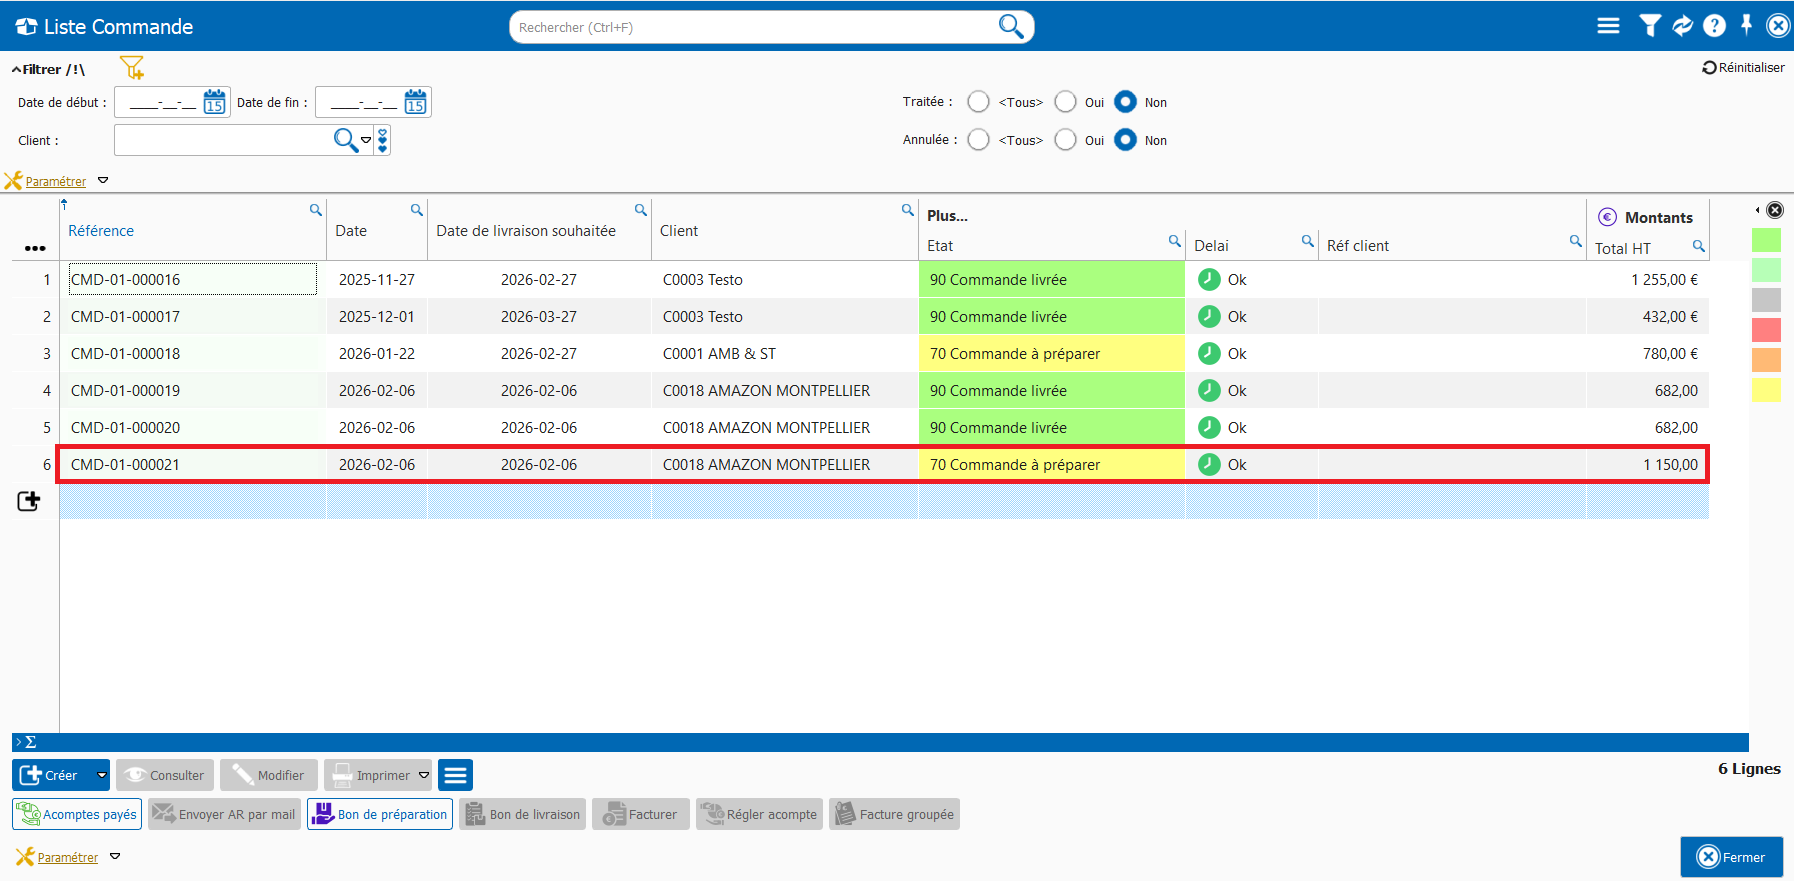Viewport: 1794px width, 881px height.
Task: Click the add new row plus icon
Action: click(x=29, y=501)
